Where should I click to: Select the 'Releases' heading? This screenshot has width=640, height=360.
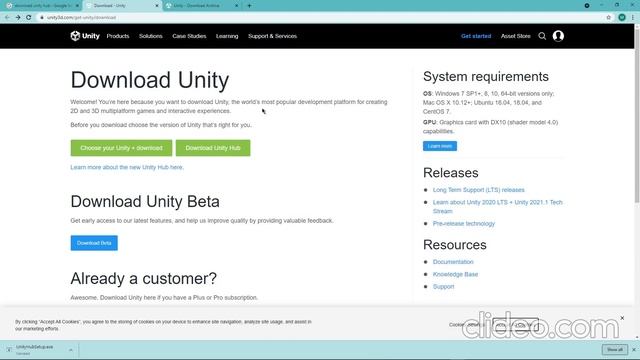click(x=451, y=173)
